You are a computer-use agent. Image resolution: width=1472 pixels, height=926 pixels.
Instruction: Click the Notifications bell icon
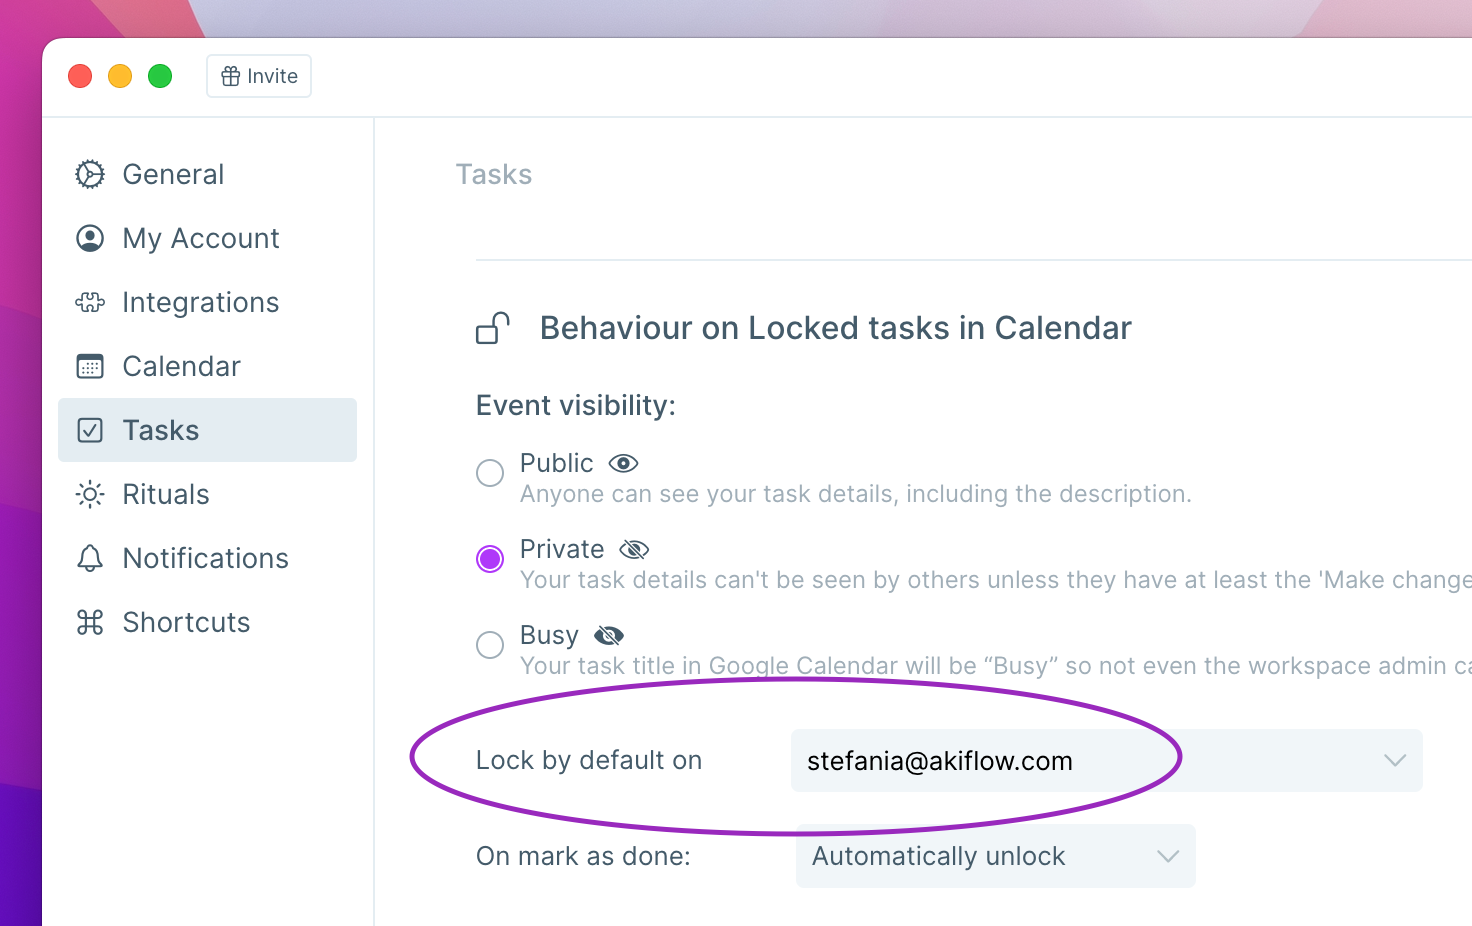pos(90,558)
